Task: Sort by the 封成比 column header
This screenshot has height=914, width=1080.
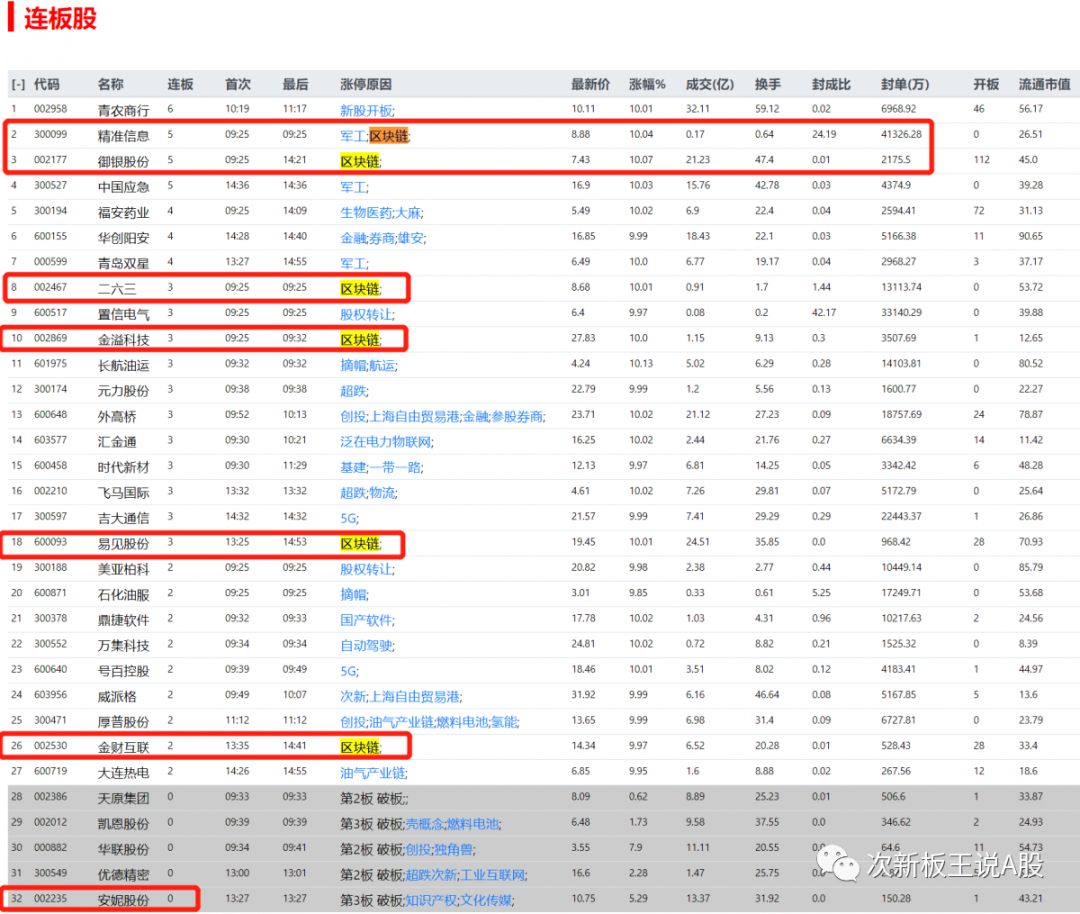Action: (831, 85)
